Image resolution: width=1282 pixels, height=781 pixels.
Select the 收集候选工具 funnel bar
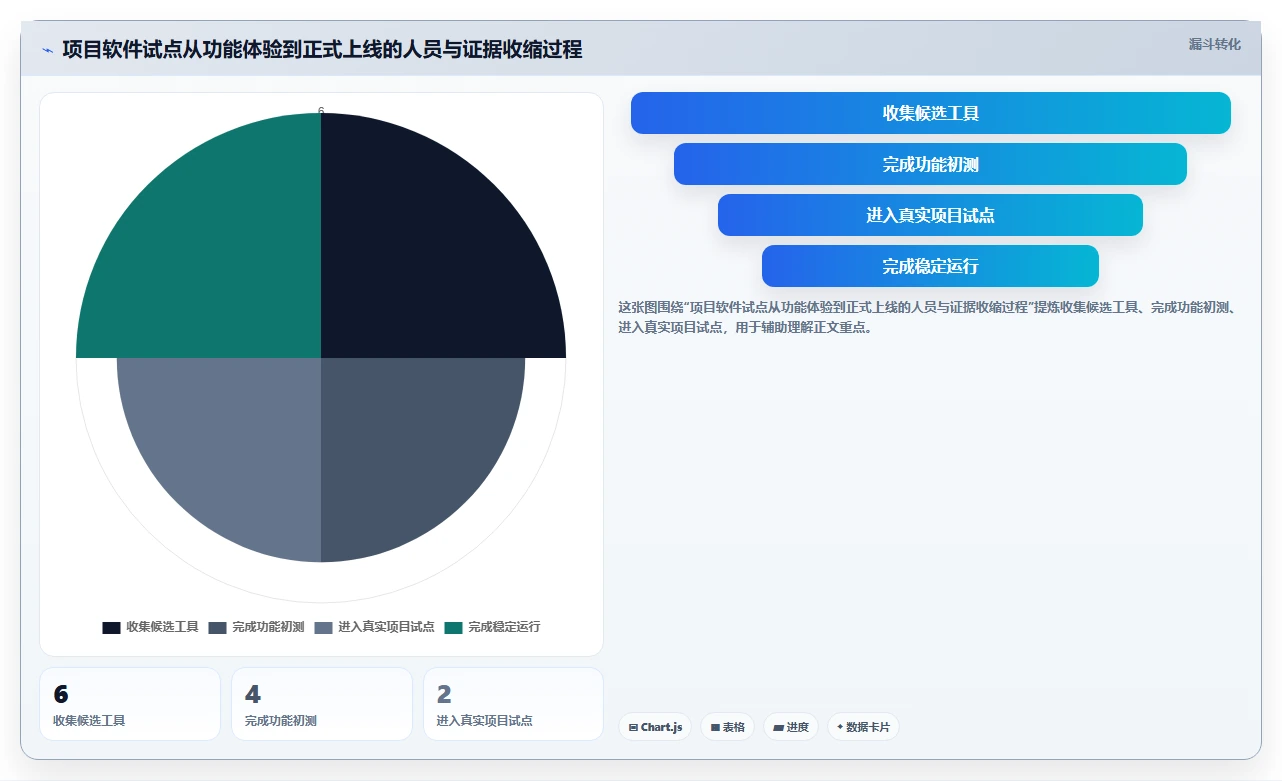coord(930,113)
